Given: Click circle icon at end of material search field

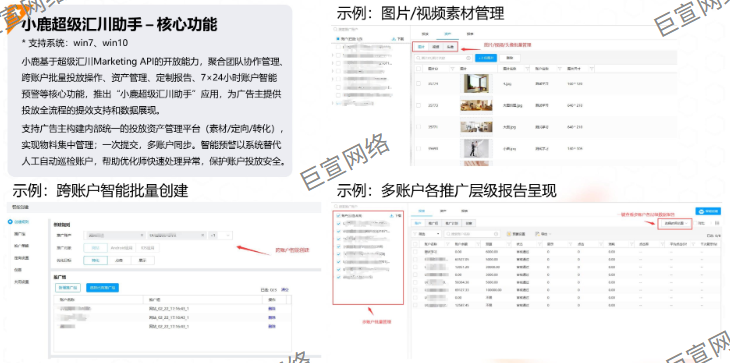Looking at the screenshot, I should [x=468, y=58].
